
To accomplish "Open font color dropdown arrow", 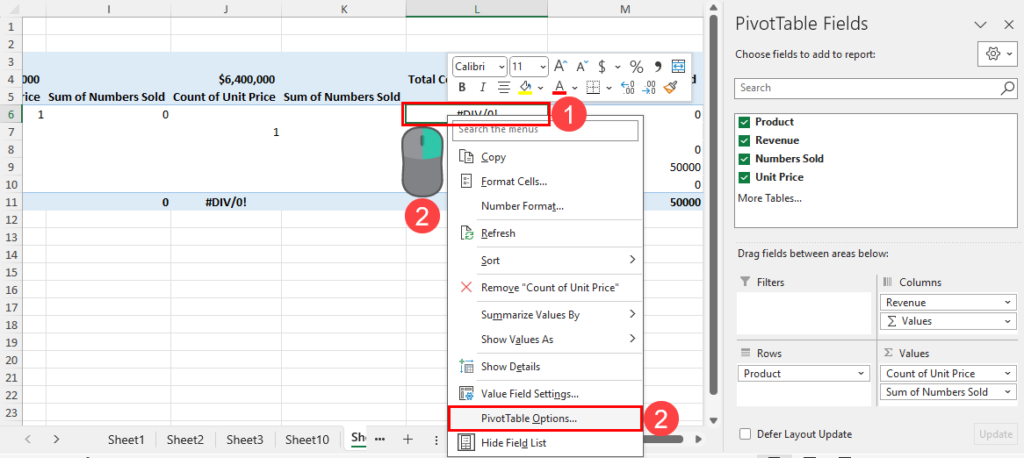I will coord(575,88).
